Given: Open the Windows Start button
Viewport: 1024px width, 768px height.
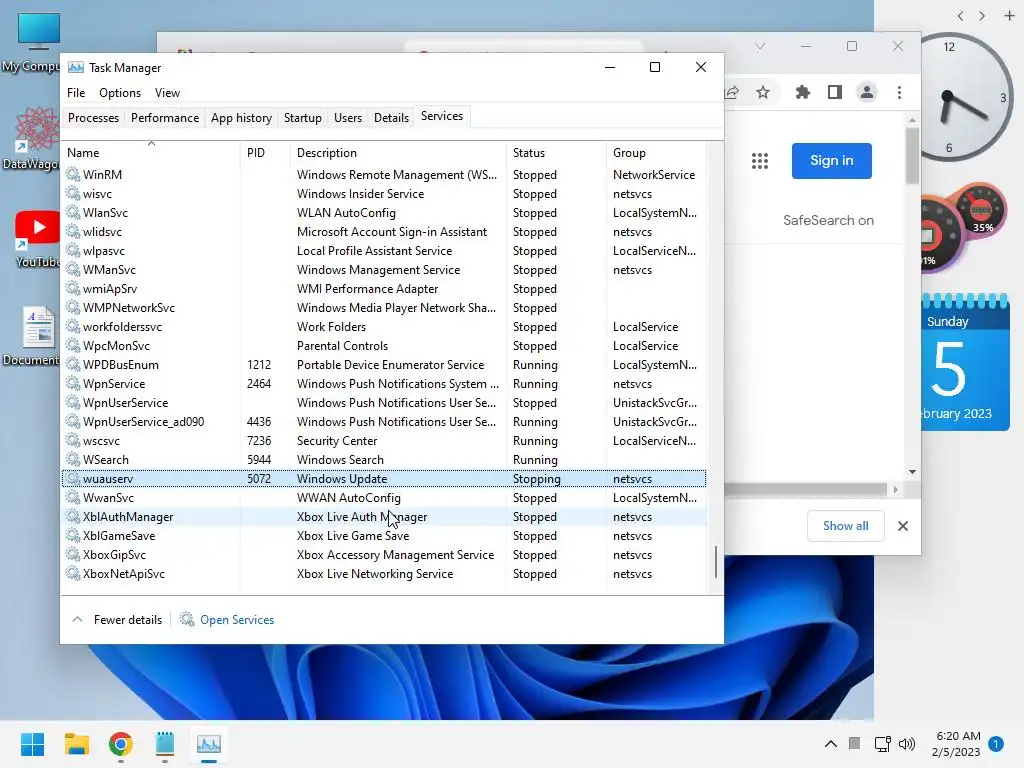Looking at the screenshot, I should click(32, 744).
